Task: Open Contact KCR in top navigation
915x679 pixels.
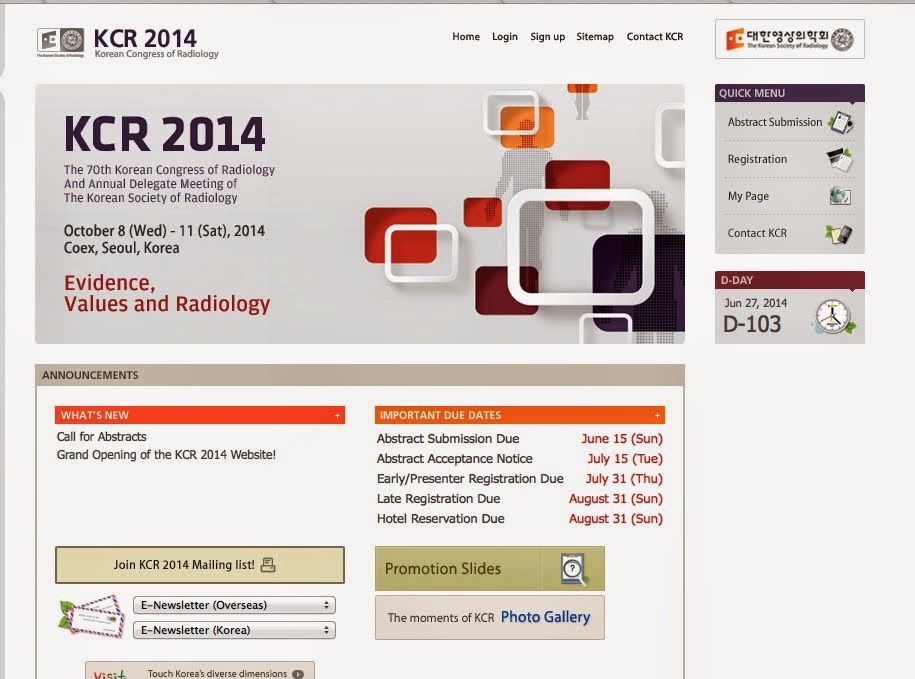Action: click(x=655, y=37)
